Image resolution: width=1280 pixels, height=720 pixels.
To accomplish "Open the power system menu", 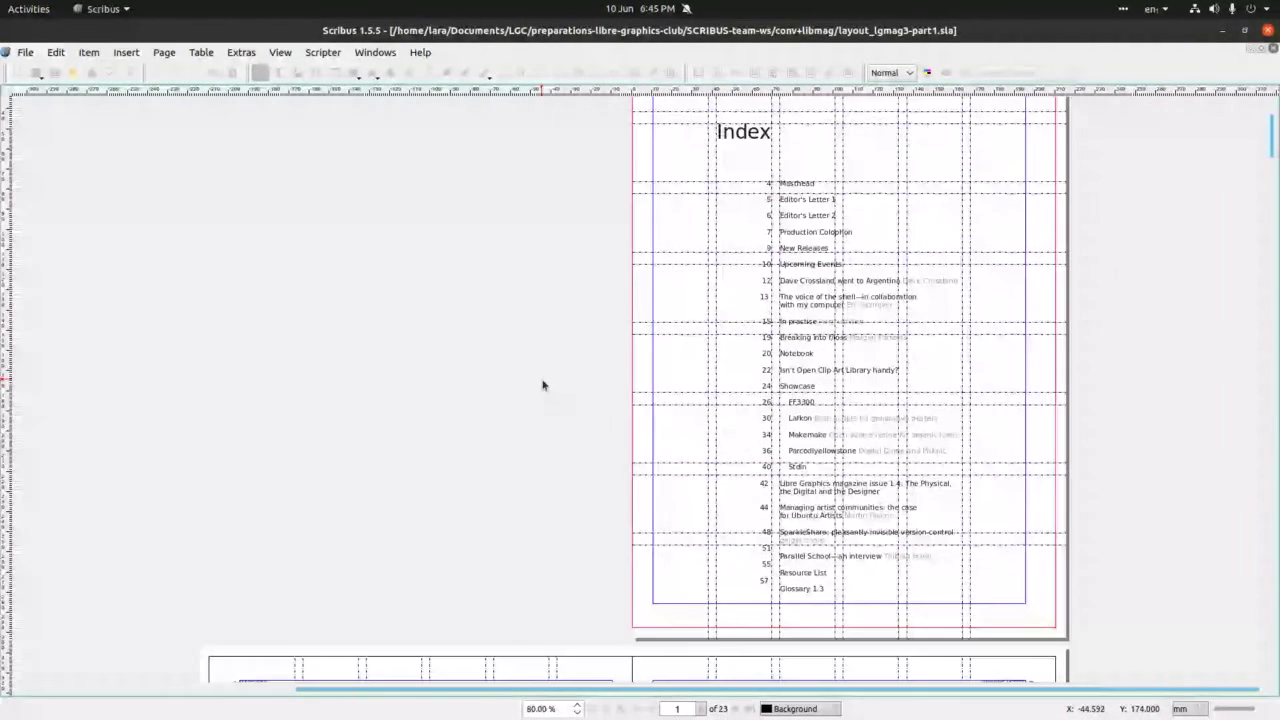I will pos(1256,9).
